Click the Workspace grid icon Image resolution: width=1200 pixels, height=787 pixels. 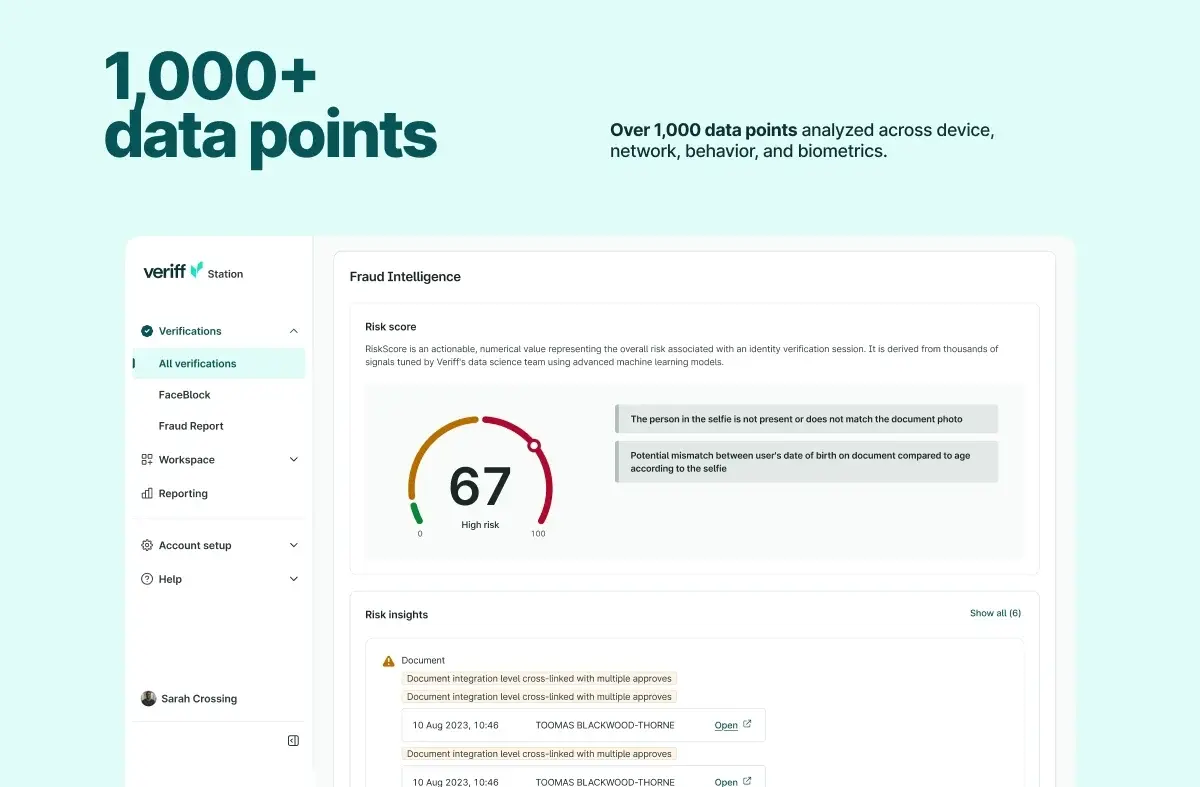[x=147, y=460]
